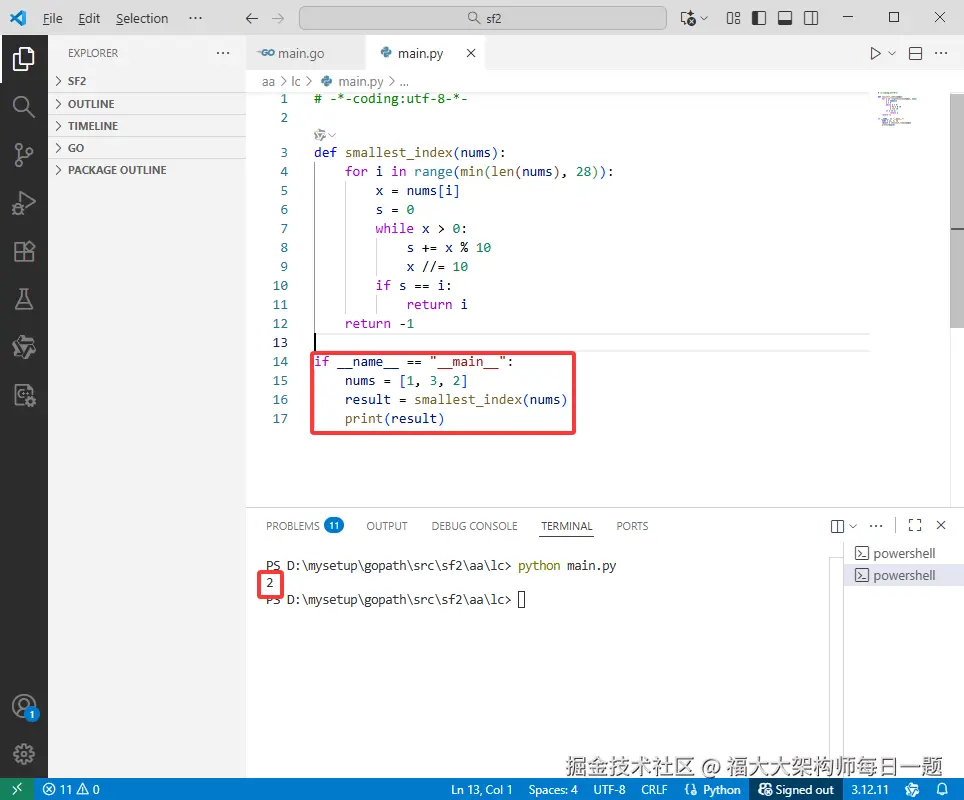Switch to the PORTS panel tab

click(x=632, y=526)
